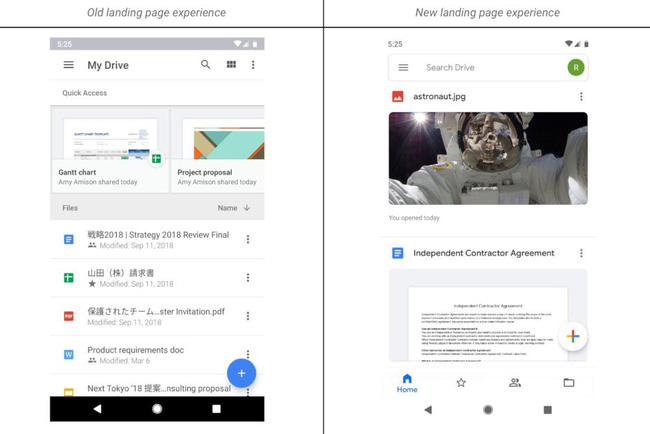This screenshot has width=650, height=434.
Task: Open more options for ster Invitation.pdf
Action: tap(248, 316)
